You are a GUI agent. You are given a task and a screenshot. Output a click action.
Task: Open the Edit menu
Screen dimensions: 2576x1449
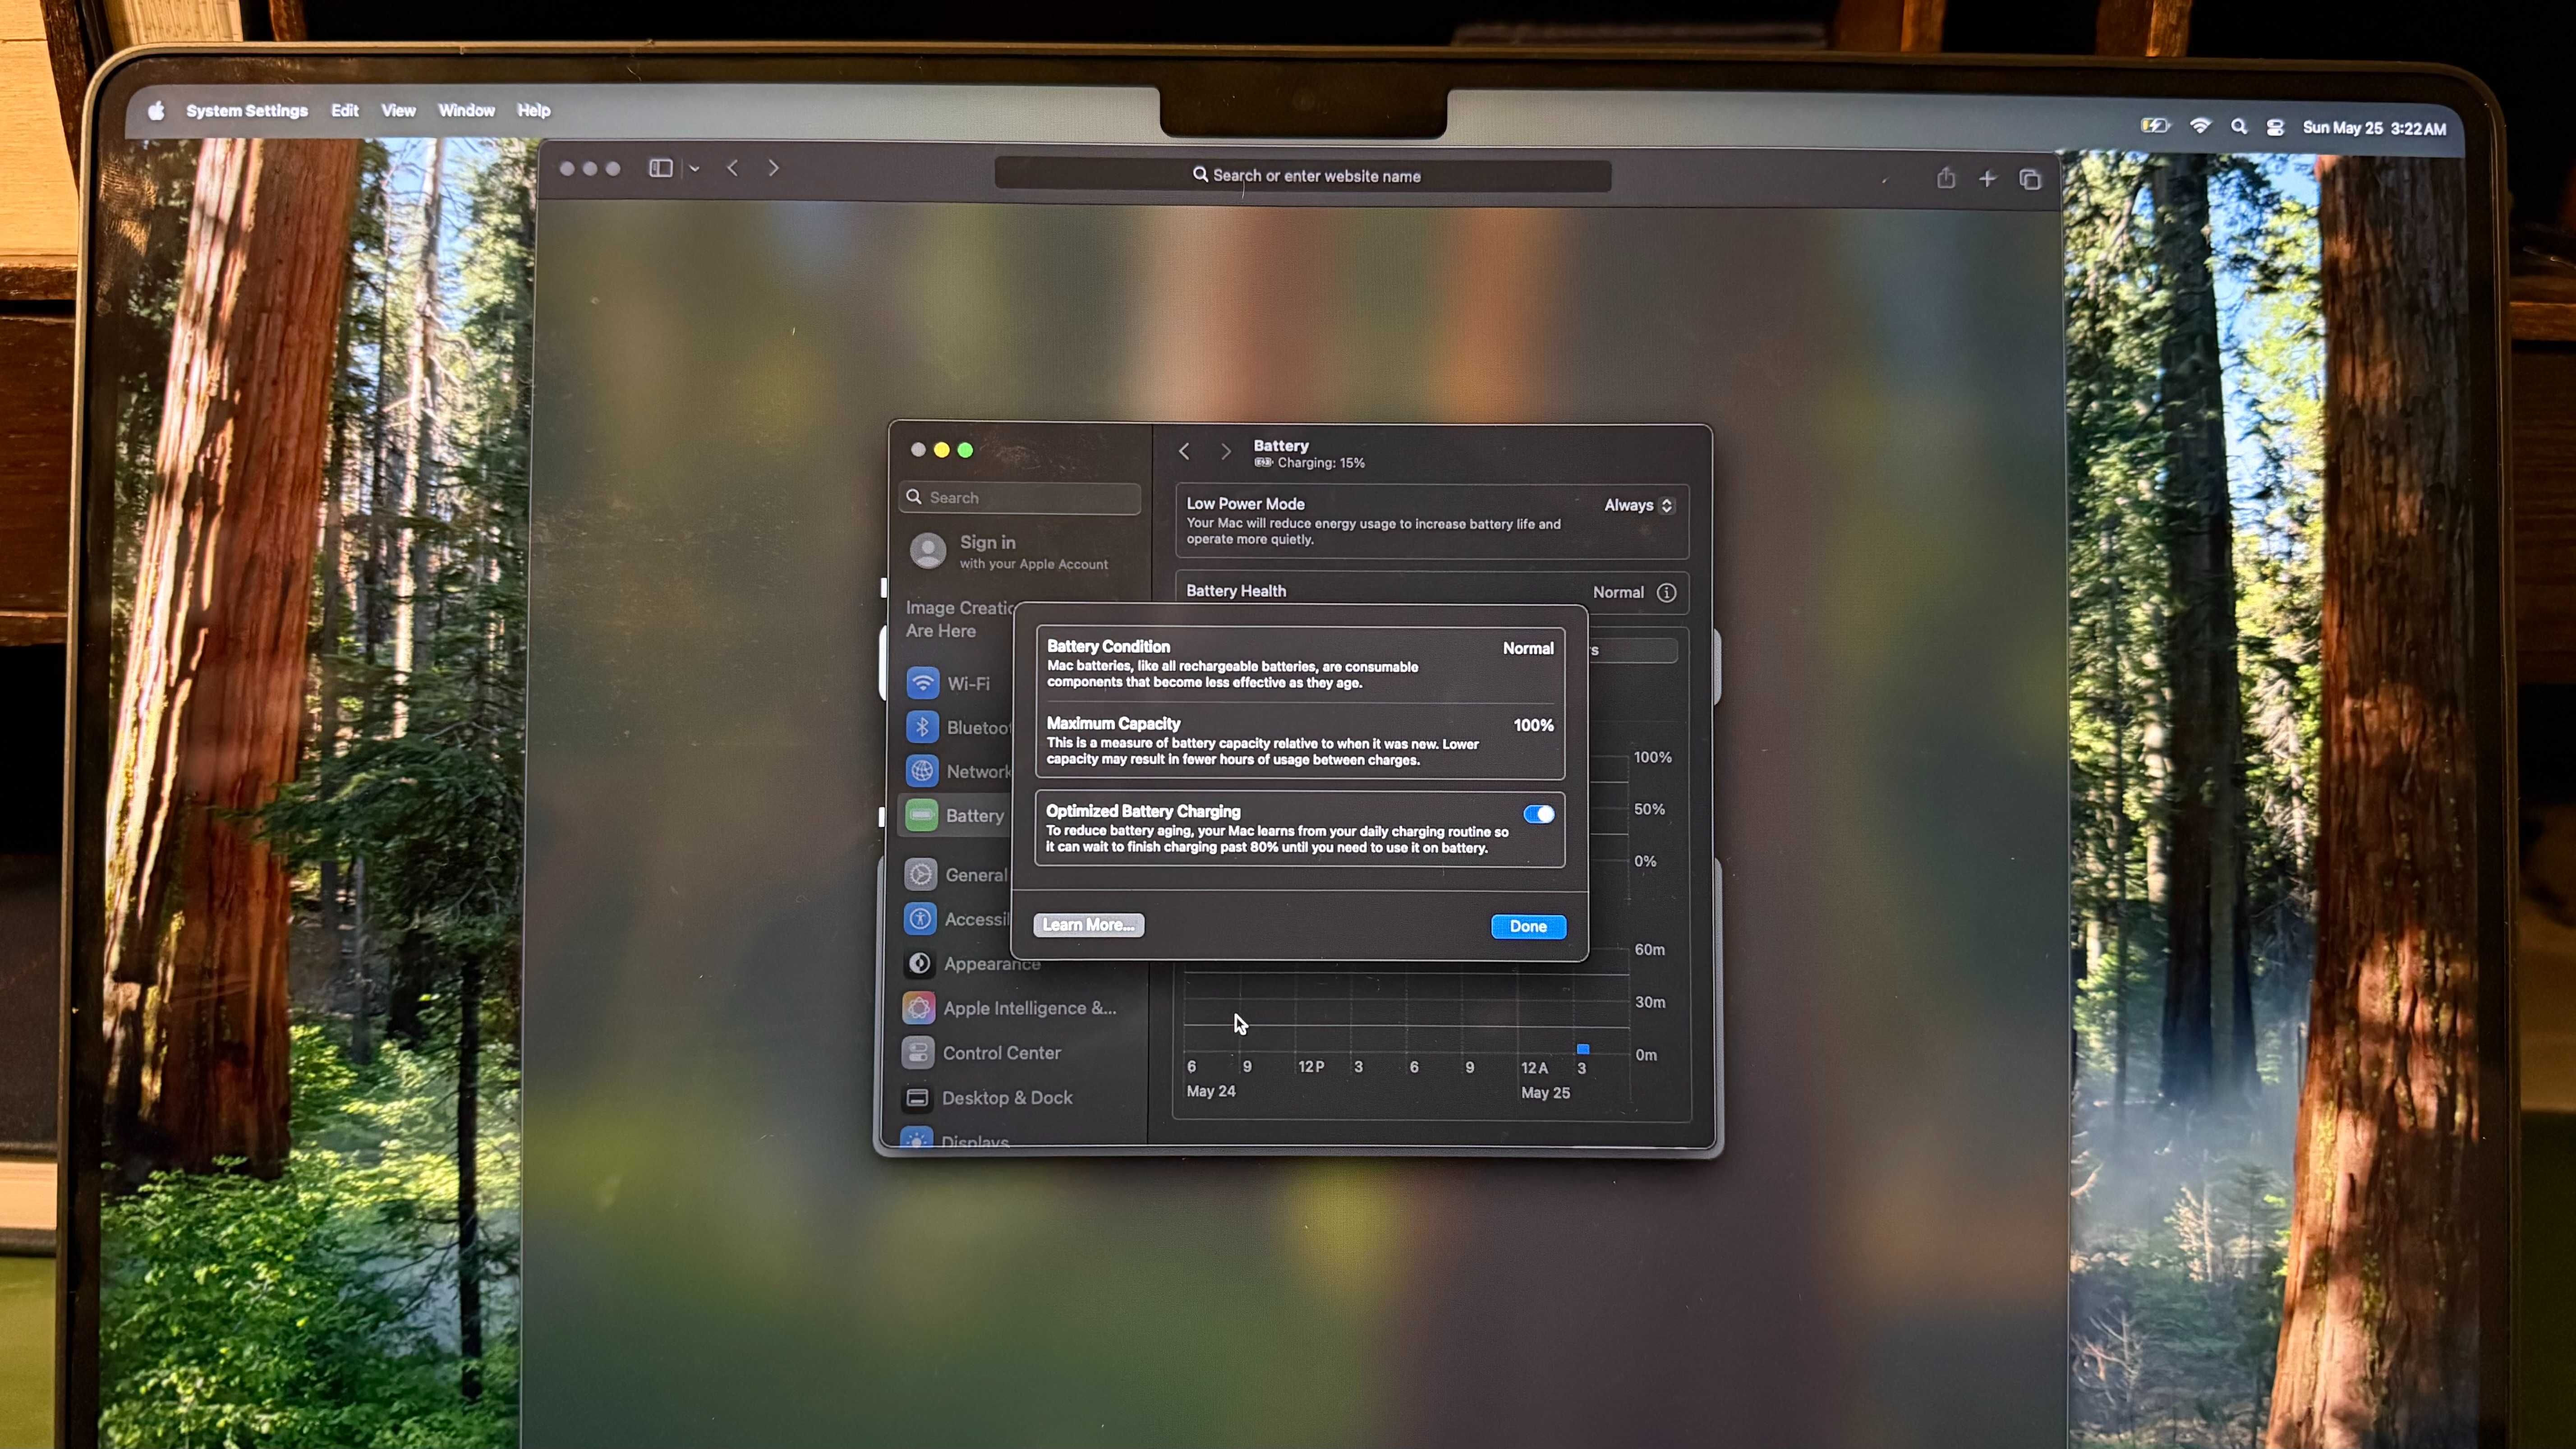pyautogui.click(x=345, y=111)
